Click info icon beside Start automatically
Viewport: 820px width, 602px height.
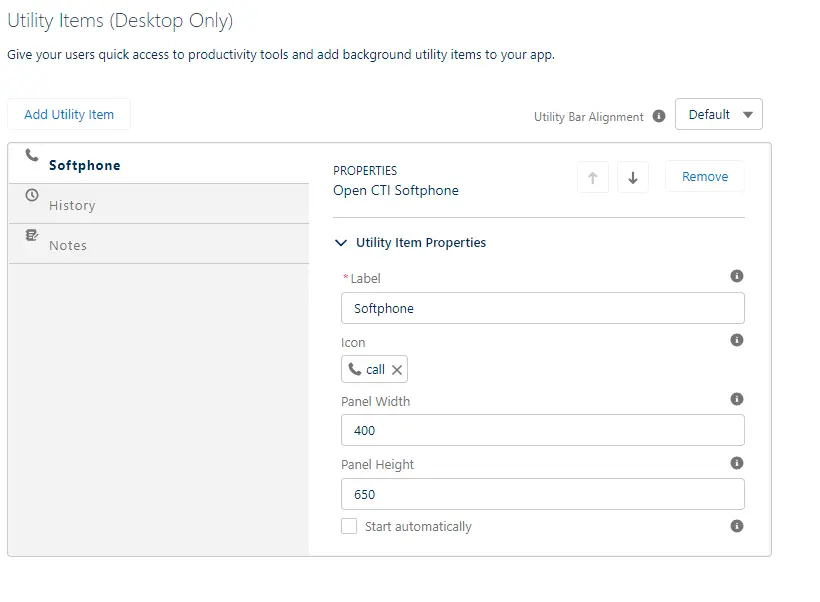[737, 526]
